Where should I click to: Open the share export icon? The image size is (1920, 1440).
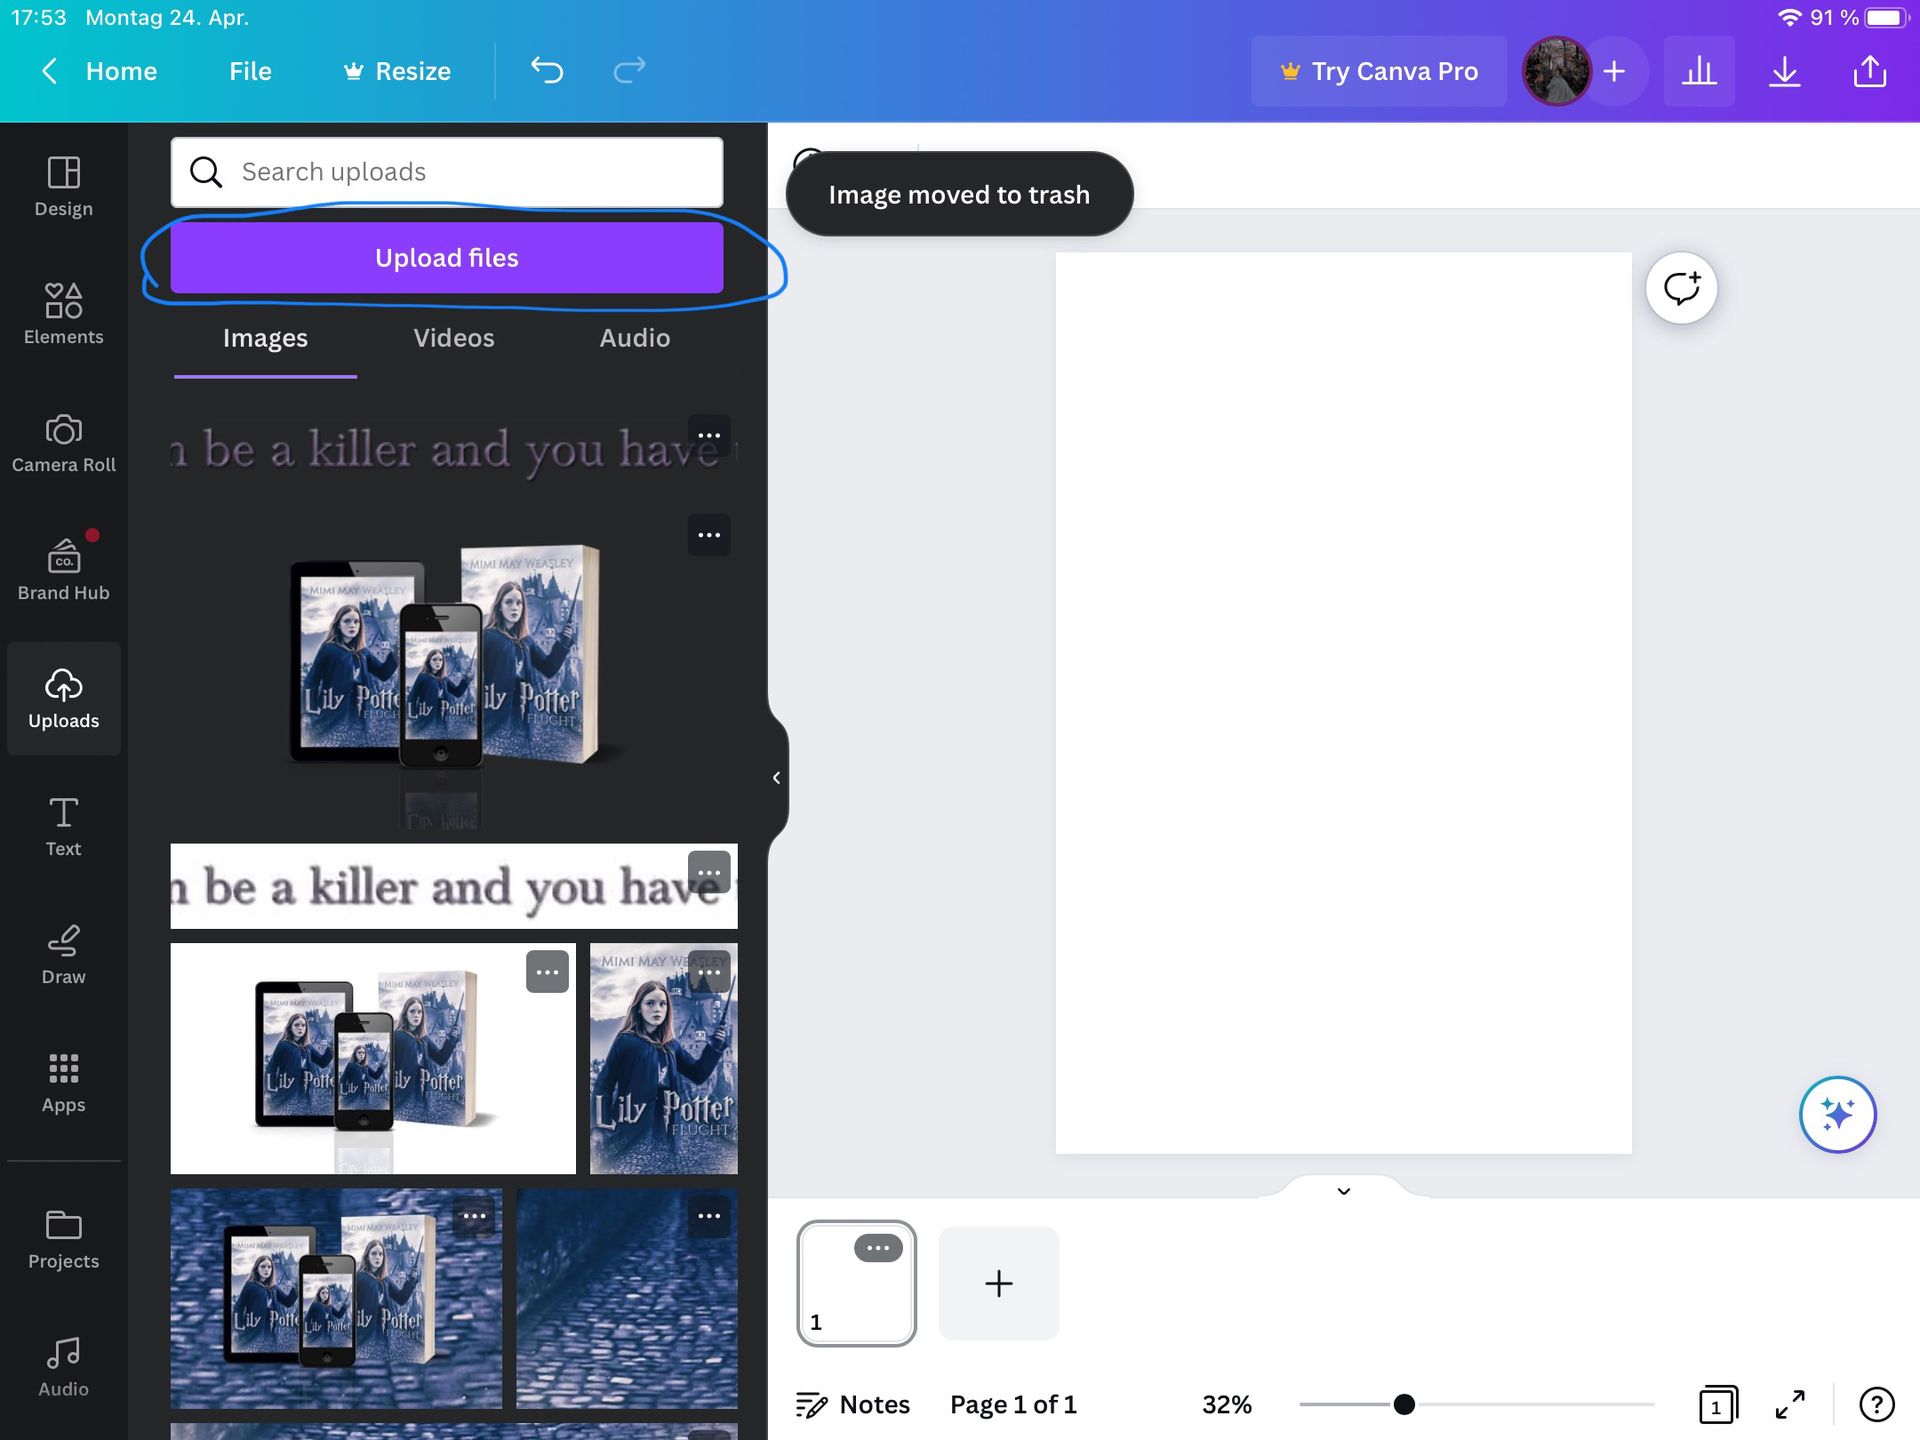1870,71
